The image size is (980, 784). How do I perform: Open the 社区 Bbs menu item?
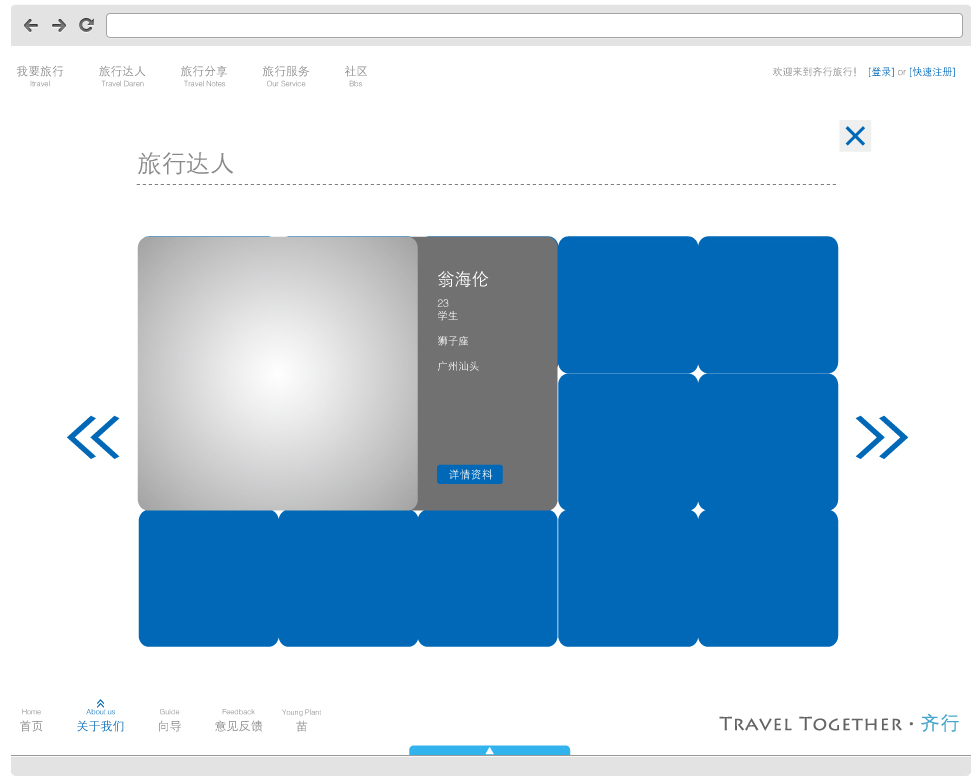[356, 75]
